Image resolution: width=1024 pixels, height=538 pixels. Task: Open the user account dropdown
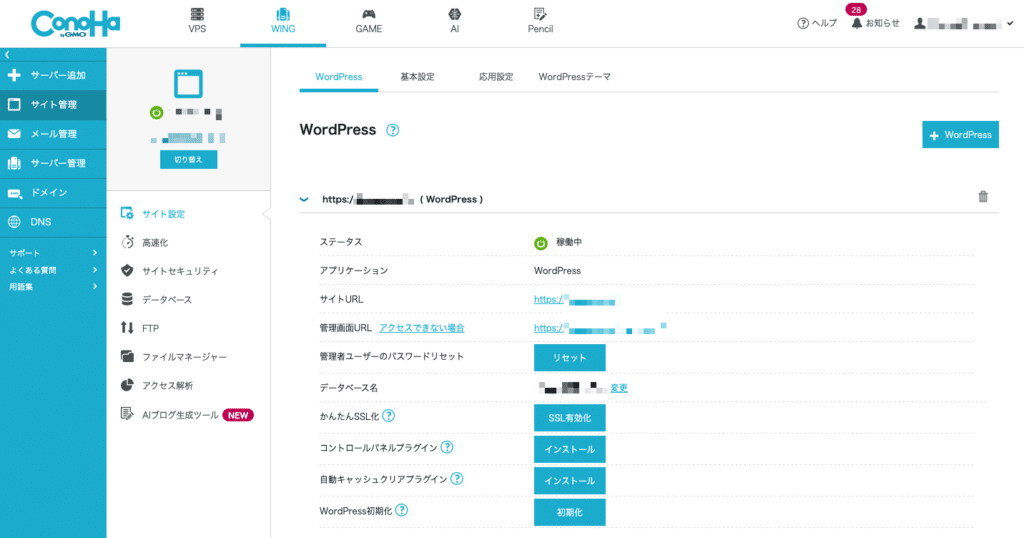click(963, 24)
